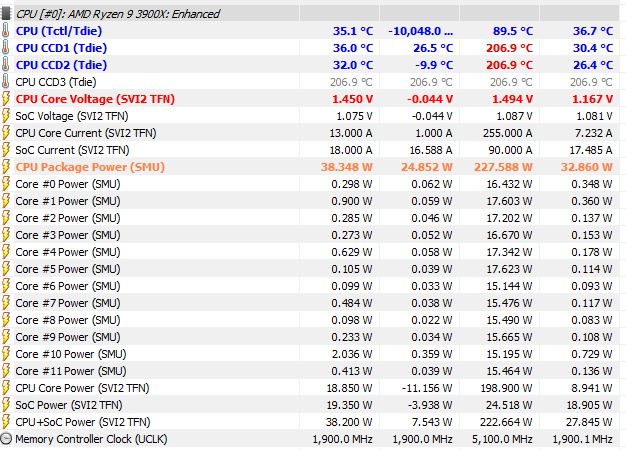Screen dimensions: 626x450
Task: Select the CPU [#0]: AMD Ryzen 9 3900X: Enhanced header
Action: [x=118, y=14]
